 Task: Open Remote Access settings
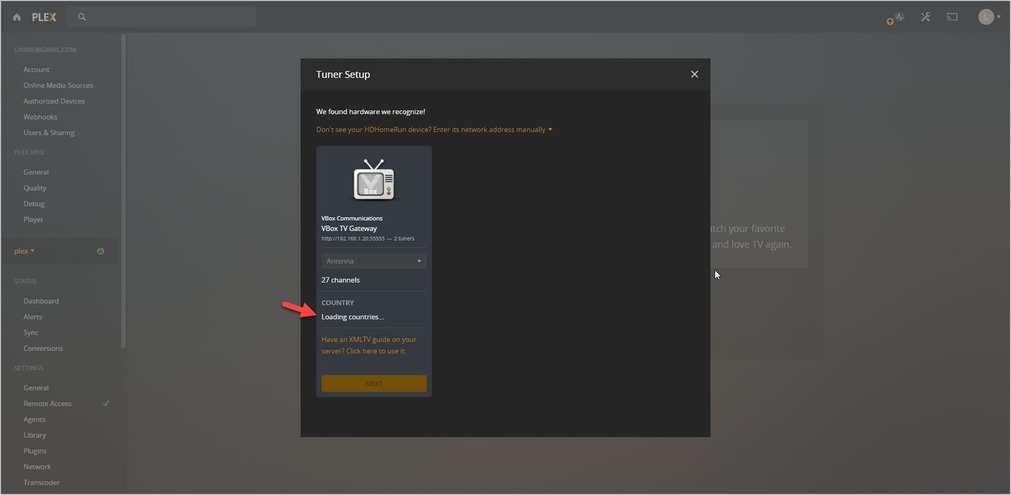point(48,403)
